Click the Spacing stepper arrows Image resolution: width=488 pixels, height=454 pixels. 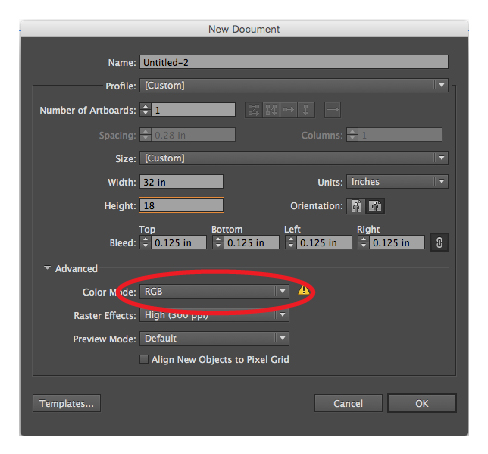point(145,135)
